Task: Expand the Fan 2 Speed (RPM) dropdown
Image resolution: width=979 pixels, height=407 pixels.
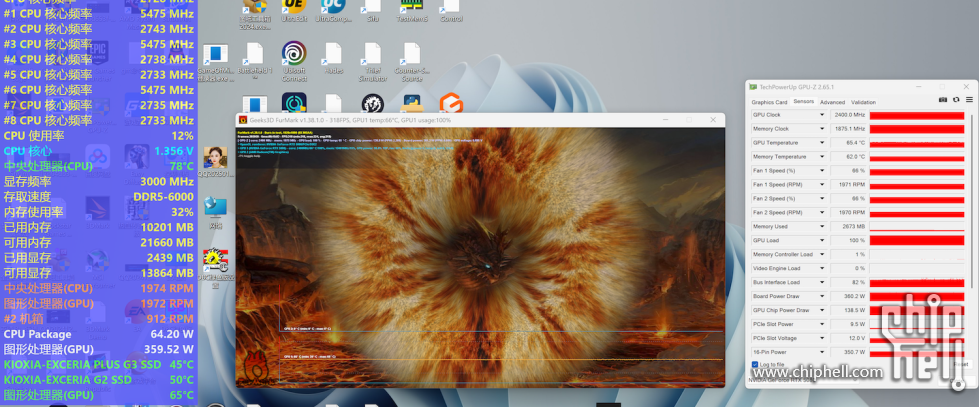Action: [822, 212]
